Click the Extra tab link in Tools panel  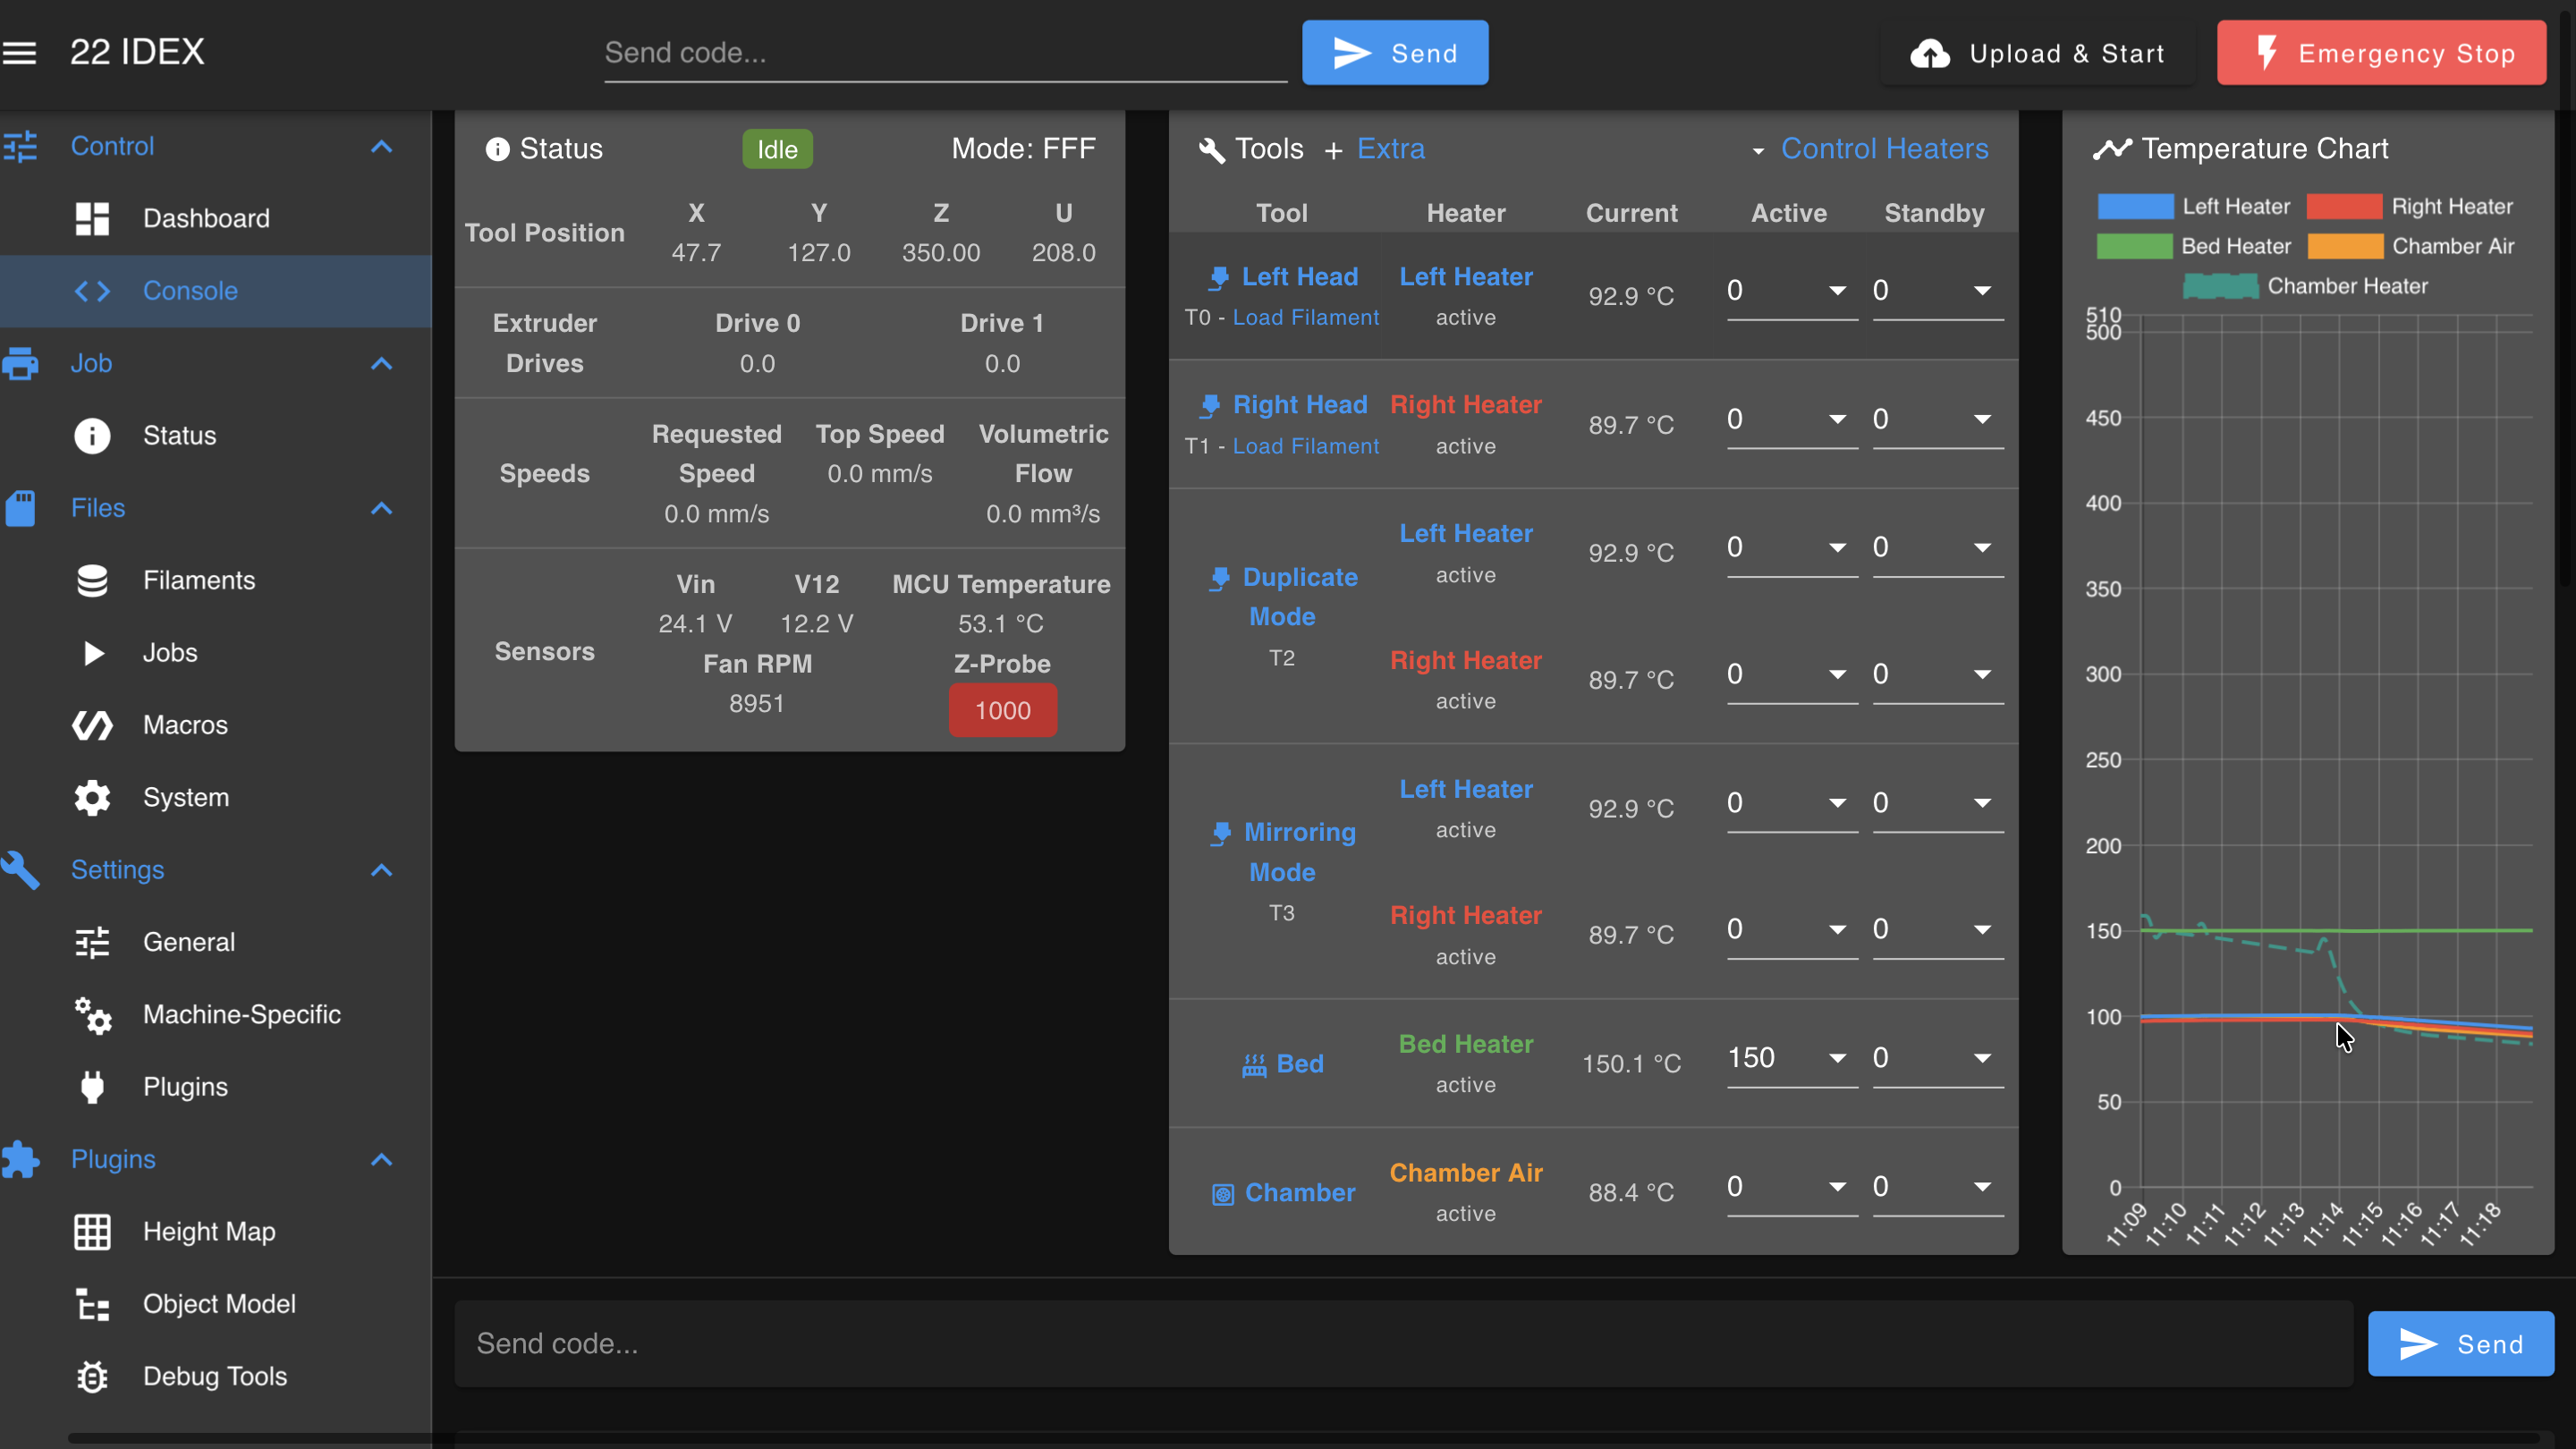click(1390, 149)
